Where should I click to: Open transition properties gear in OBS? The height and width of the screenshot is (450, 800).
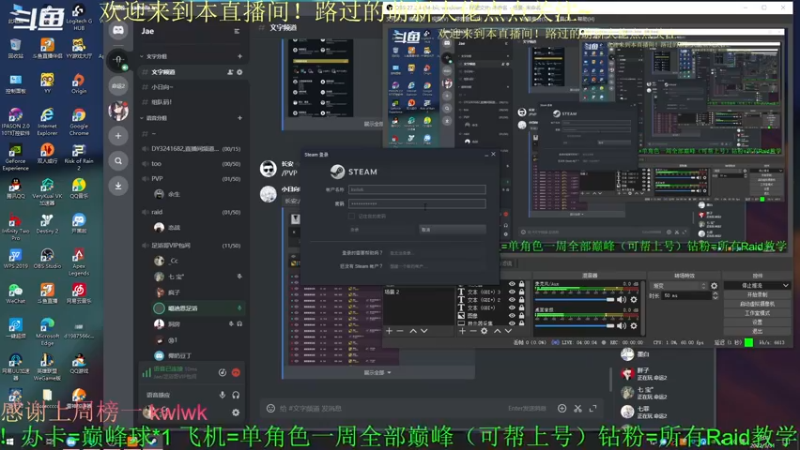click(714, 286)
